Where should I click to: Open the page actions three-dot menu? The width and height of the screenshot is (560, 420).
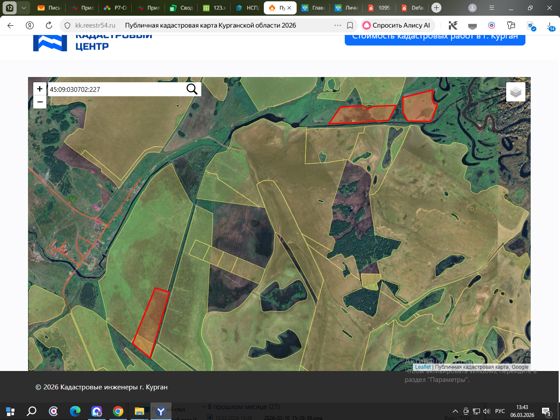click(x=338, y=25)
